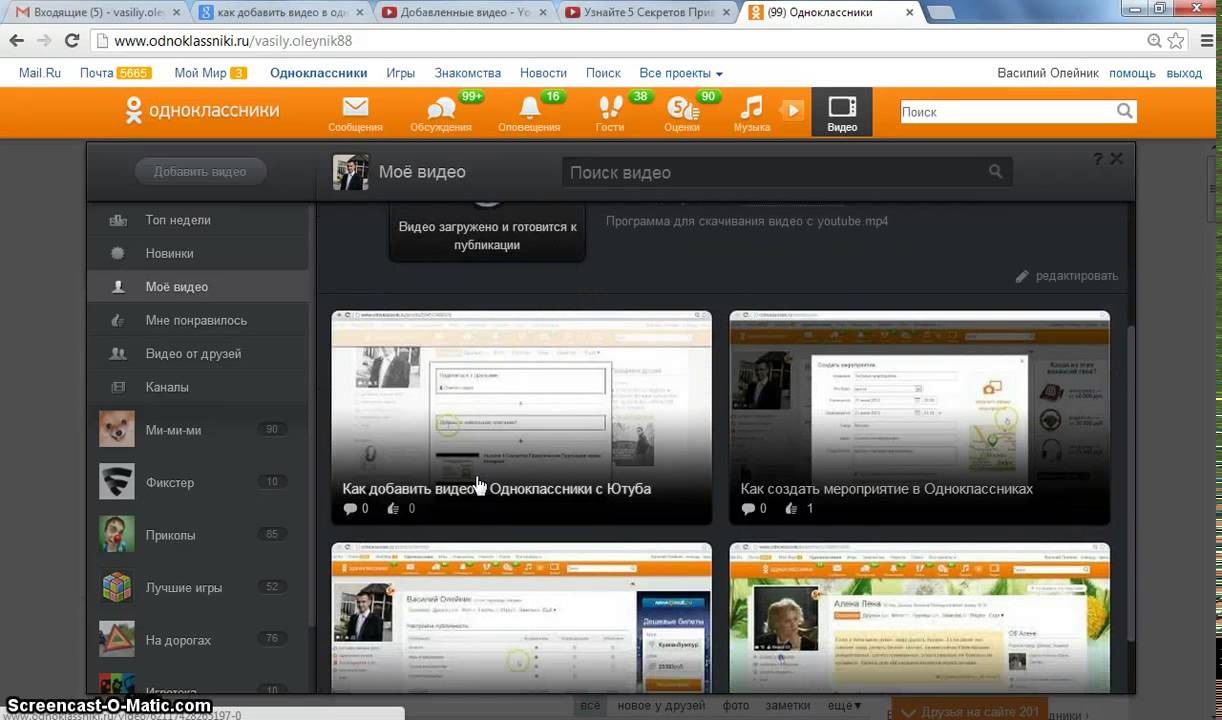The height and width of the screenshot is (720, 1222).
Task: Expand the ещё menu at bottom
Action: tap(844, 706)
